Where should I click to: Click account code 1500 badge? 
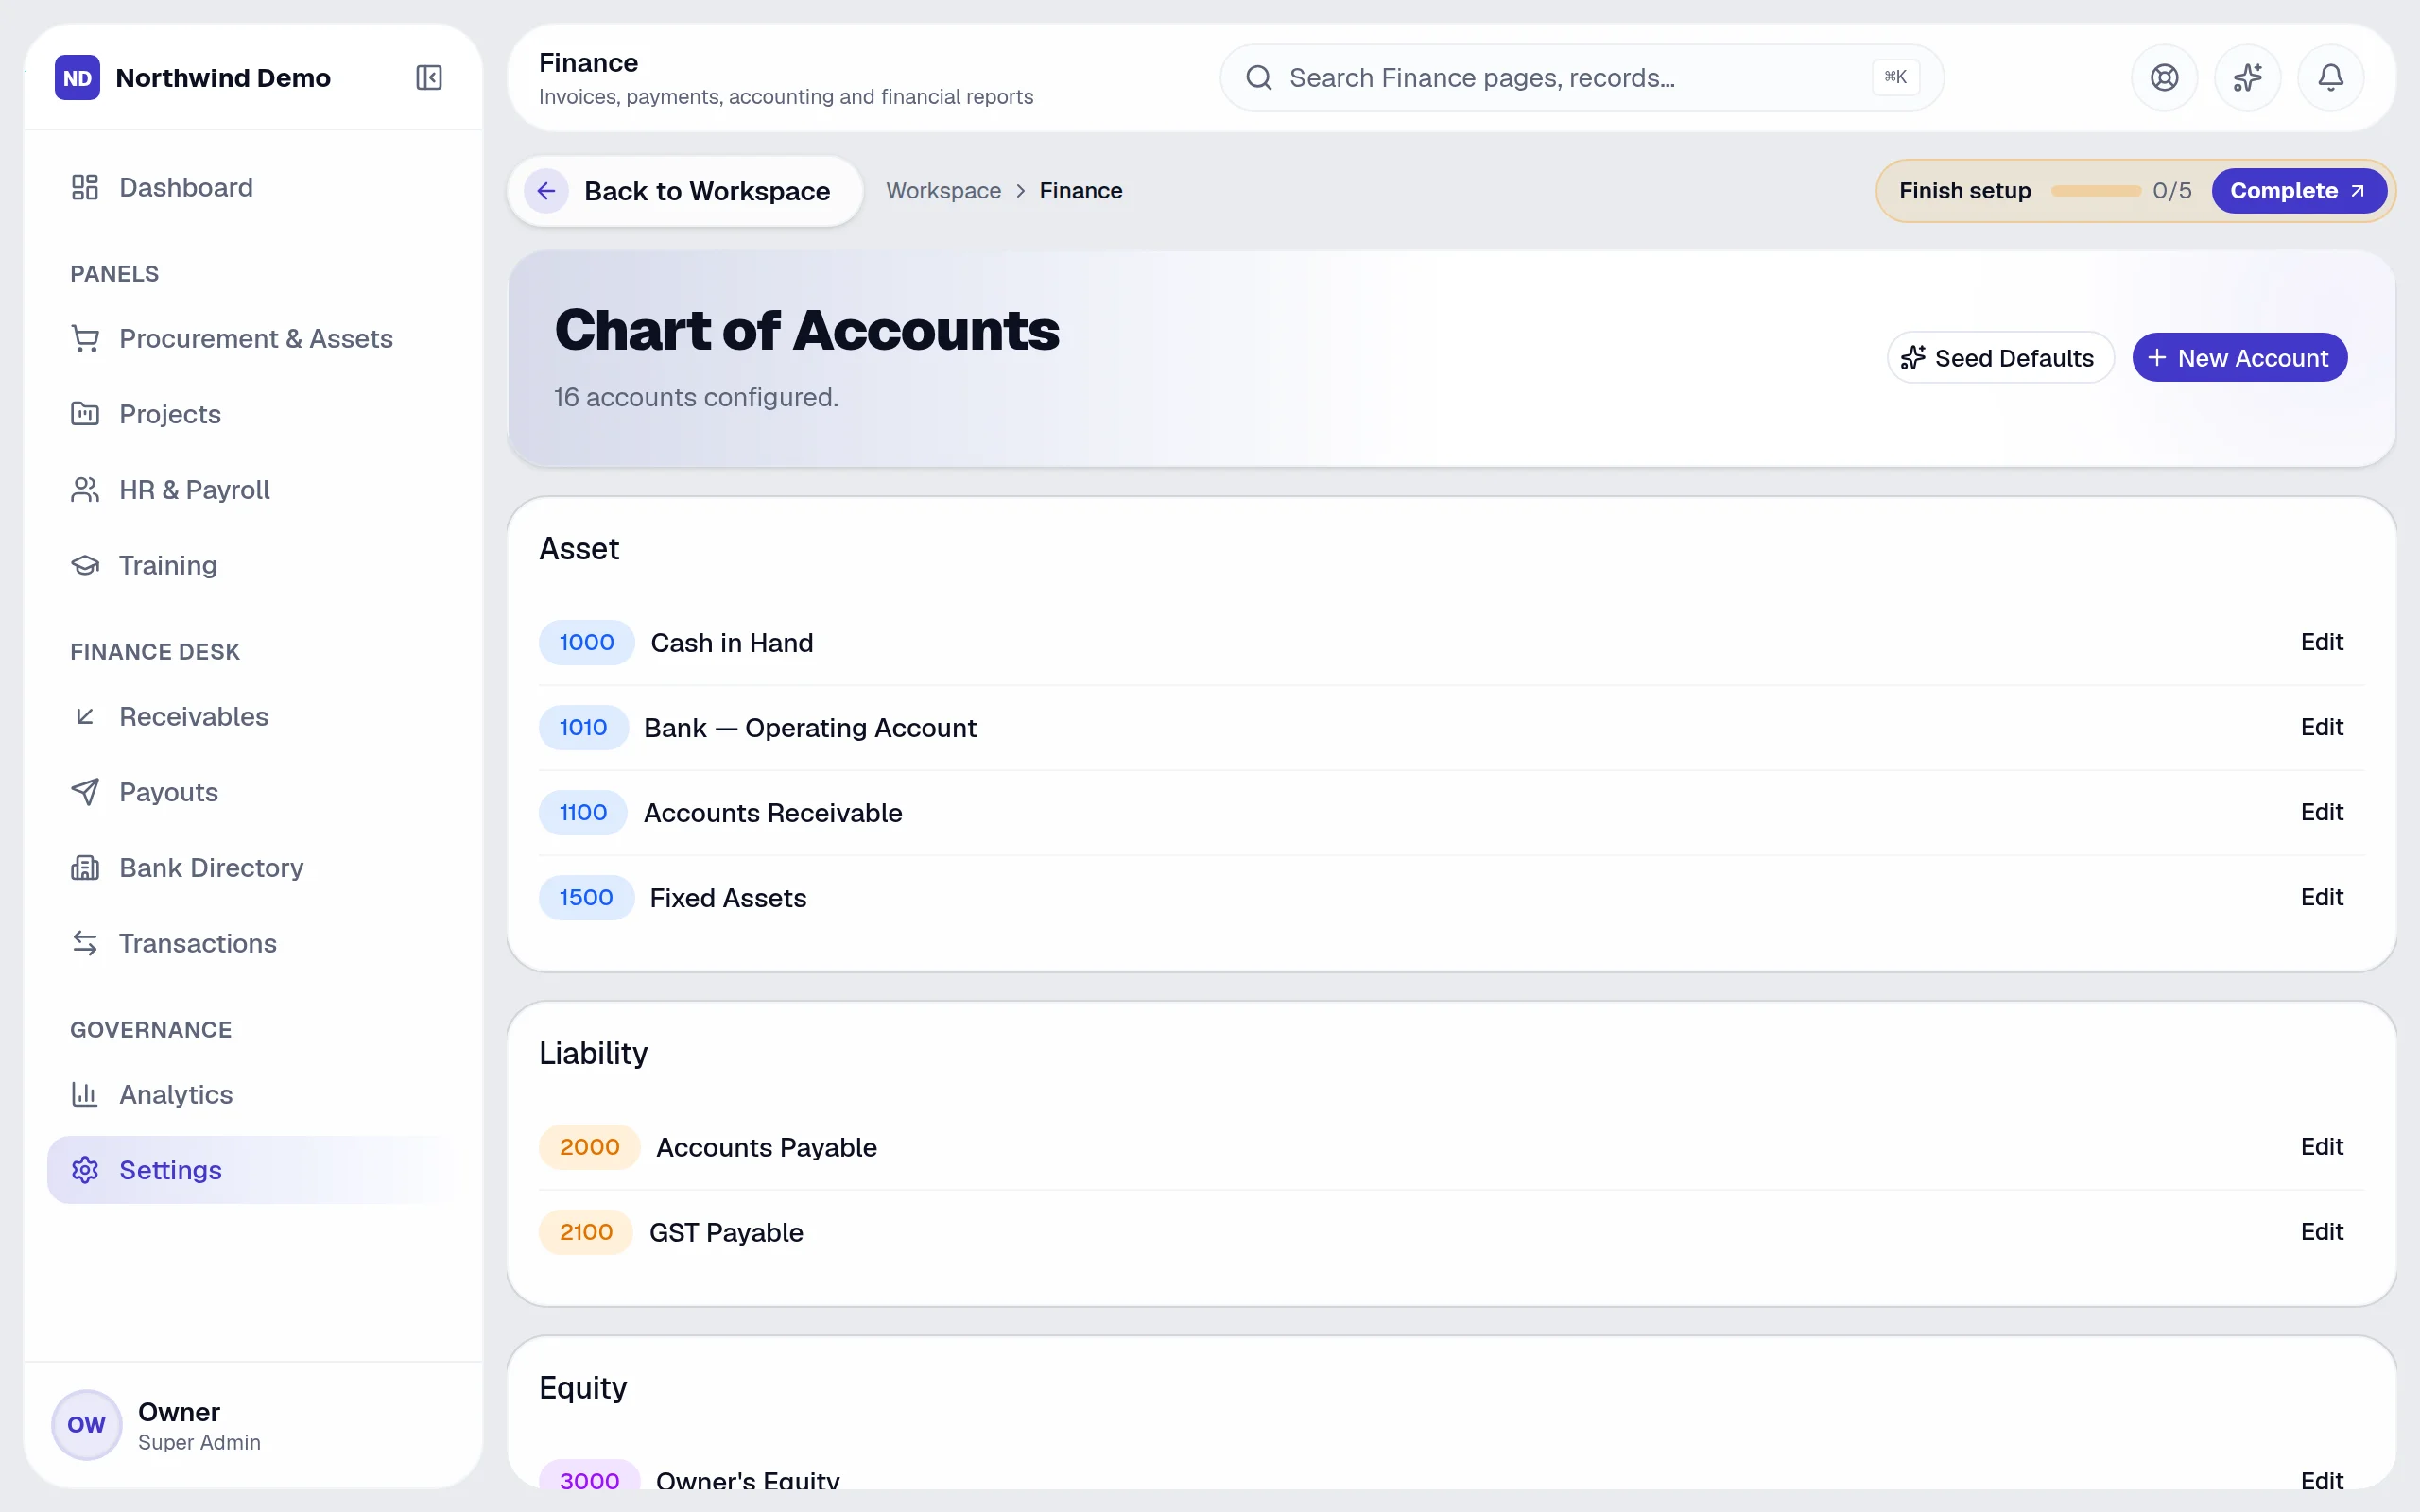point(586,897)
